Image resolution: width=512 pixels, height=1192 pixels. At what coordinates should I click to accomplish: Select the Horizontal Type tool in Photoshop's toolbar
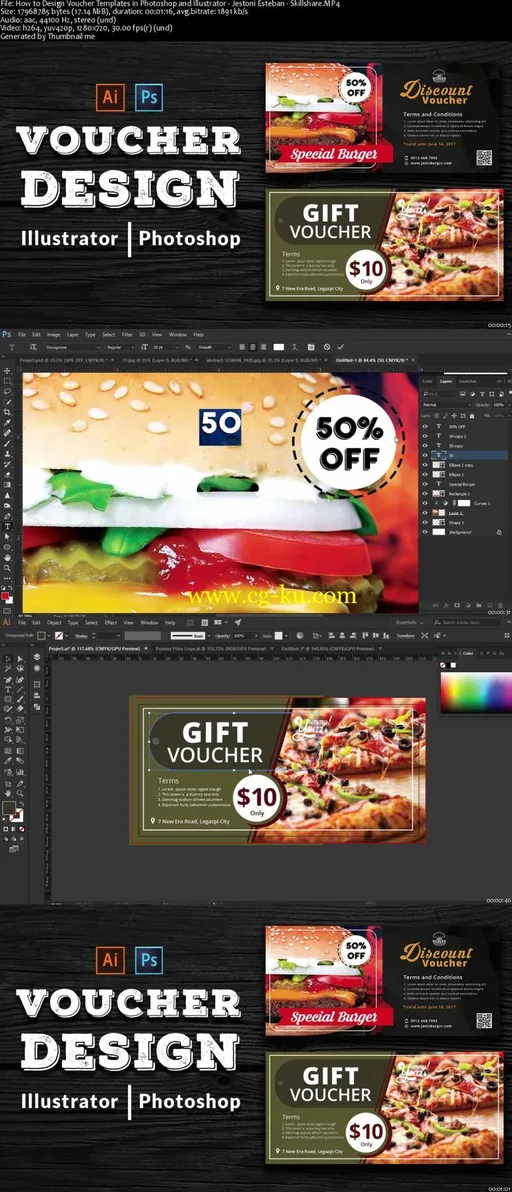[8, 527]
